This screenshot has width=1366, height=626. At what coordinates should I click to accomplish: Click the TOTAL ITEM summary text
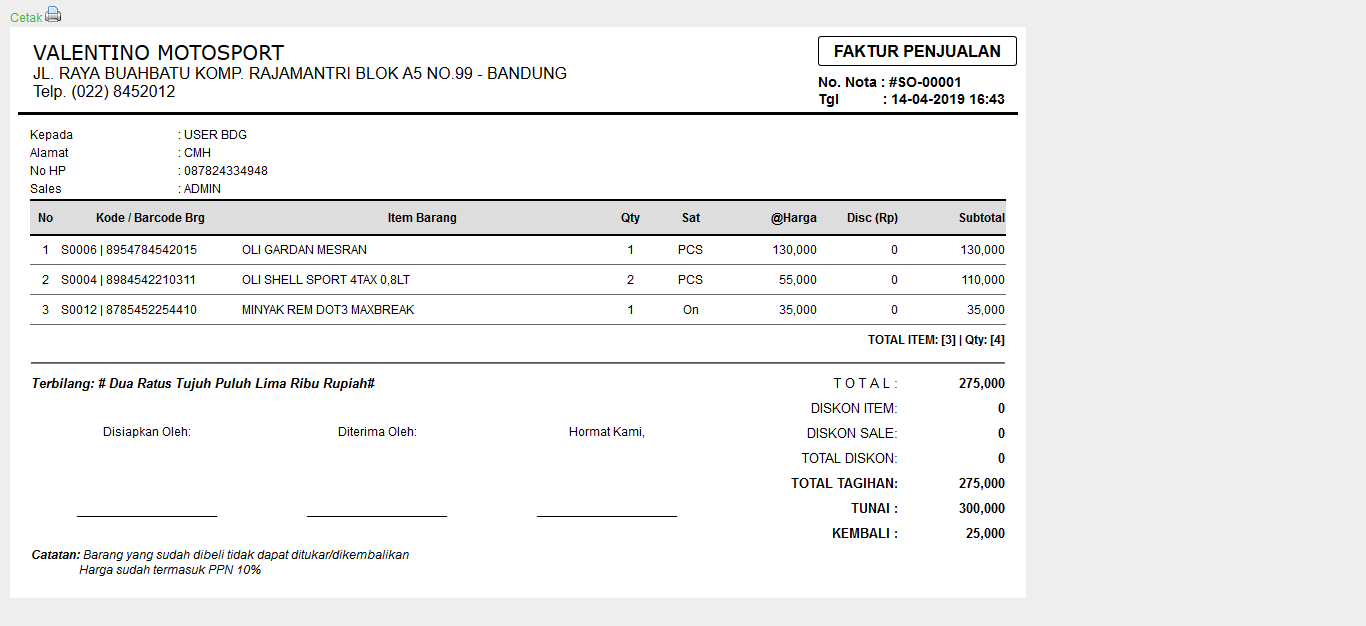point(939,339)
